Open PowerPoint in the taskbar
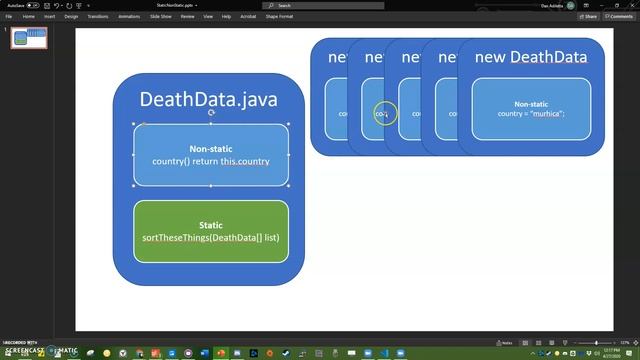The height and width of the screenshot is (360, 640). pyautogui.click(x=221, y=353)
